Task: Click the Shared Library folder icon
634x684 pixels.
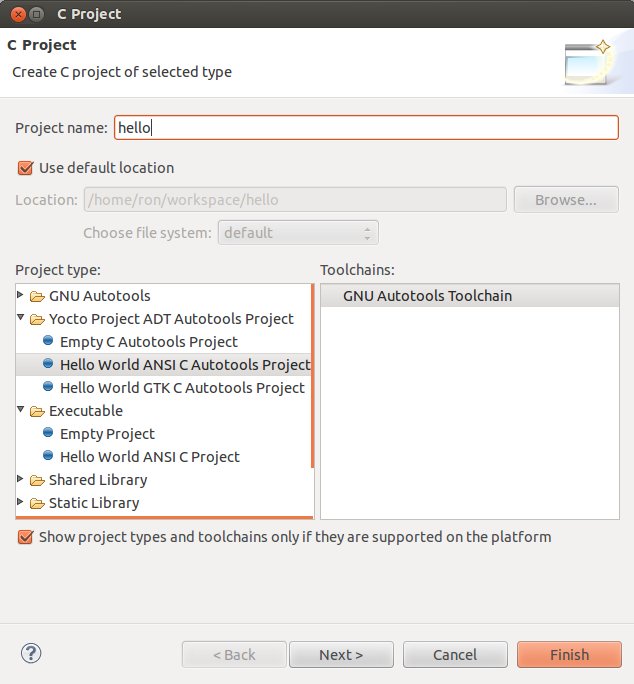Action: click(x=37, y=480)
